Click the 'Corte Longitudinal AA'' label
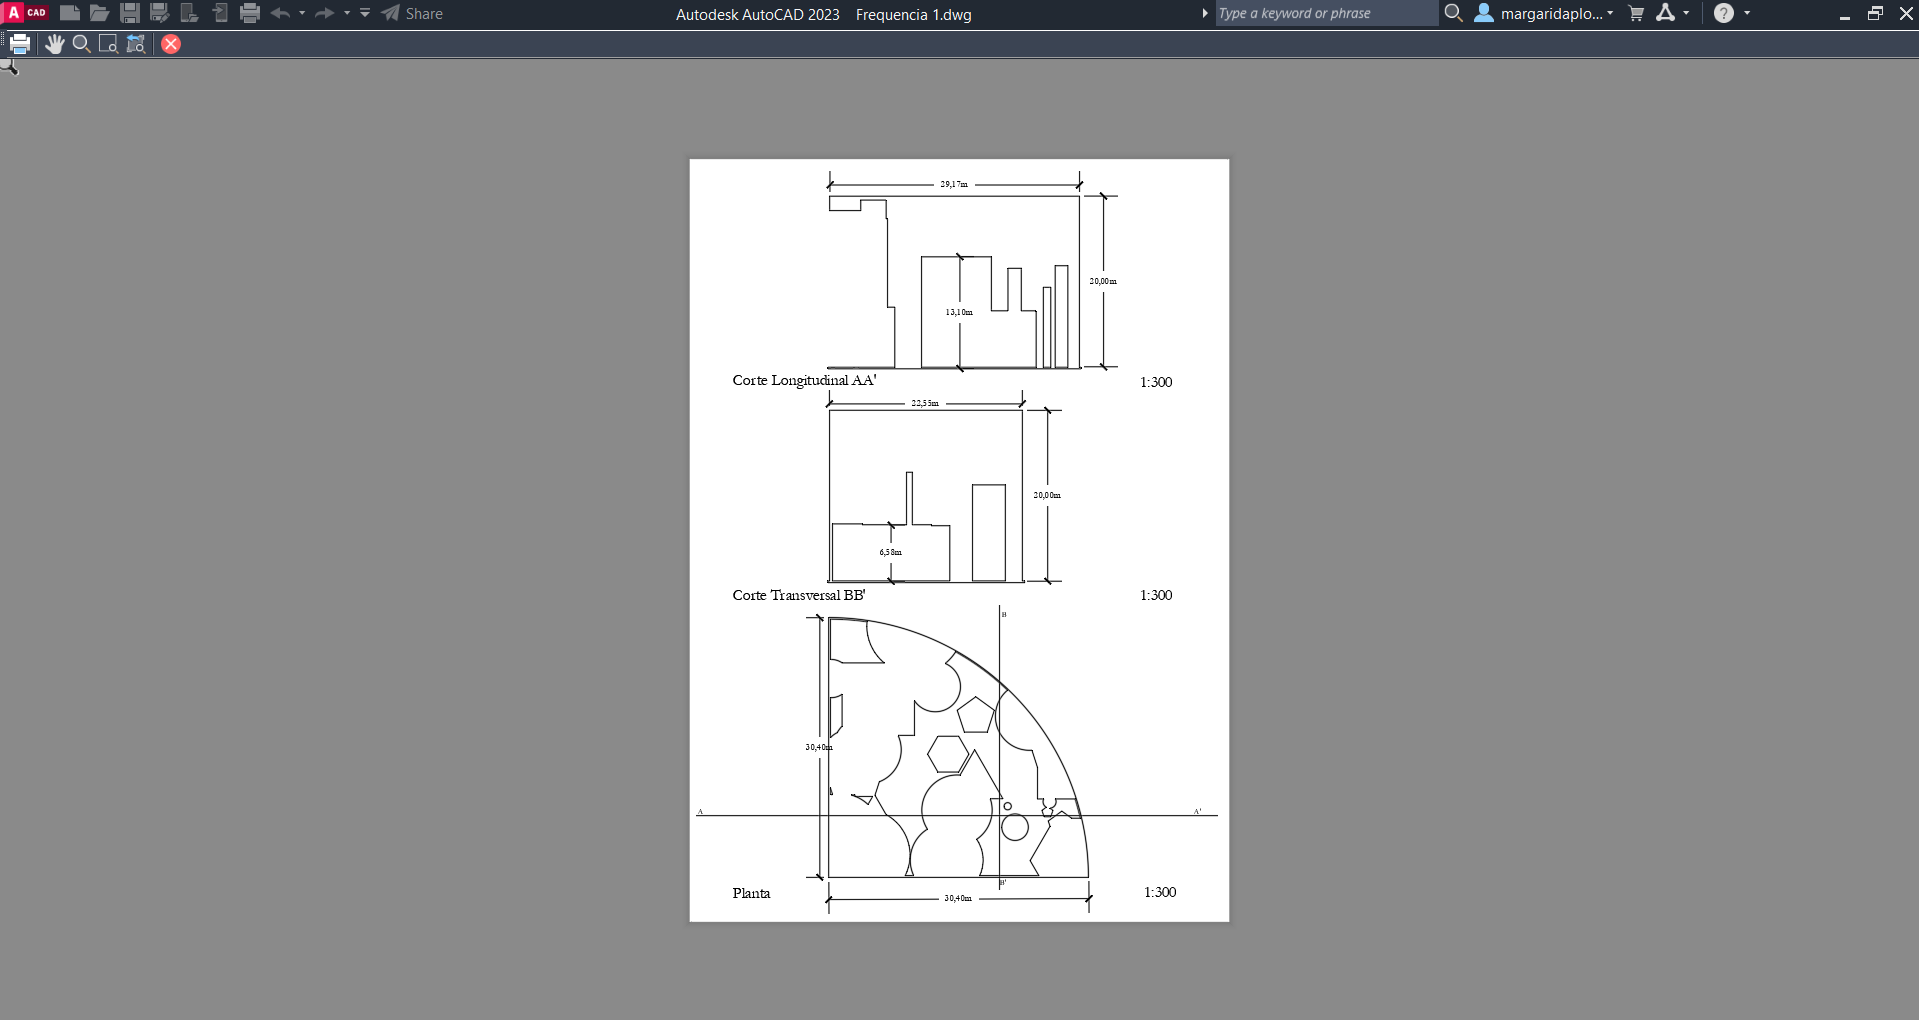The height and width of the screenshot is (1020, 1919). pos(804,380)
